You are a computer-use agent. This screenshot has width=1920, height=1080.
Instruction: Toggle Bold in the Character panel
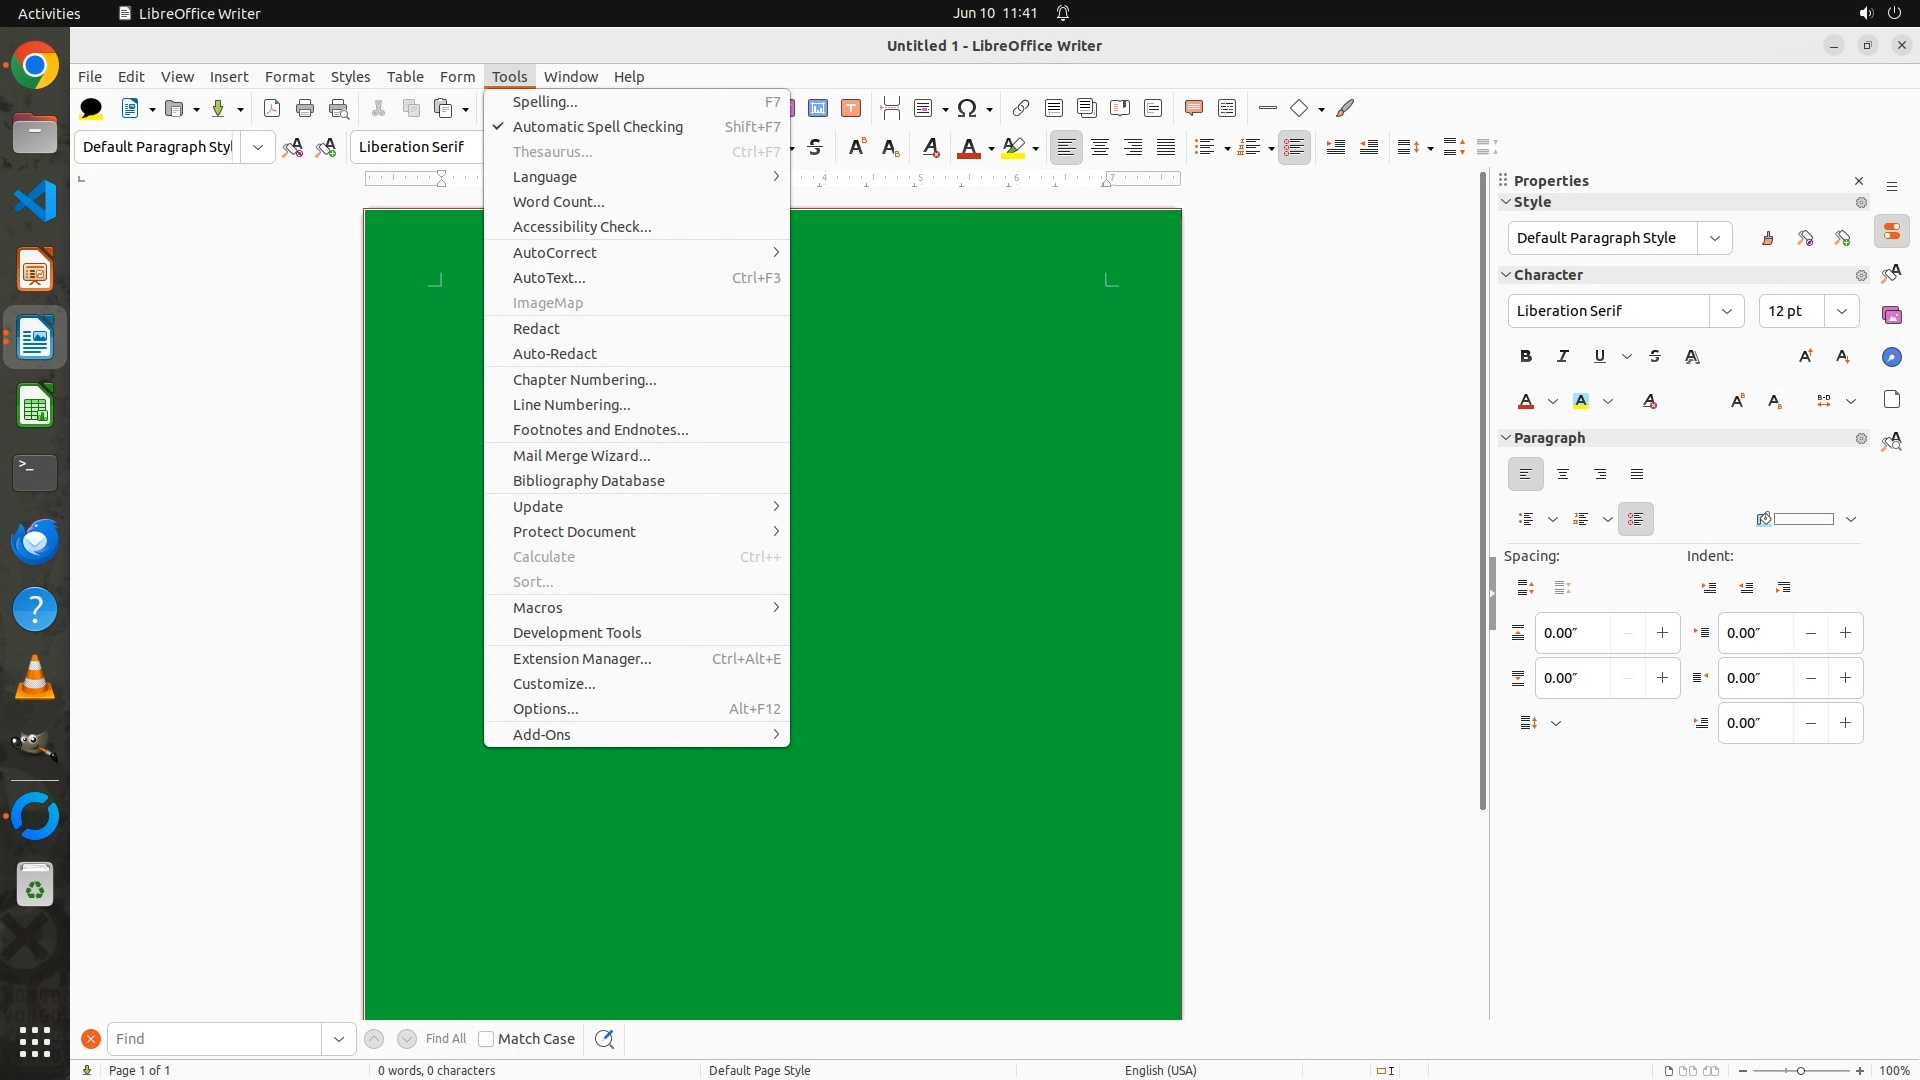[1525, 356]
